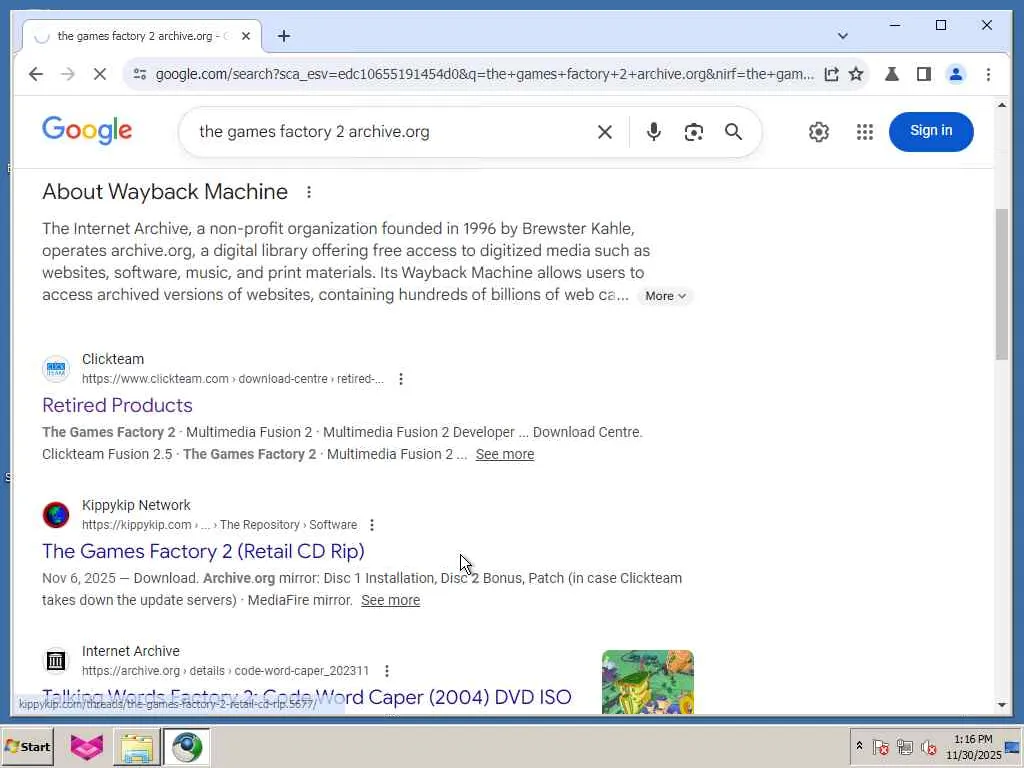1024x768 pixels.
Task: Click the Kippykip Network globe favicon
Action: [x=56, y=515]
